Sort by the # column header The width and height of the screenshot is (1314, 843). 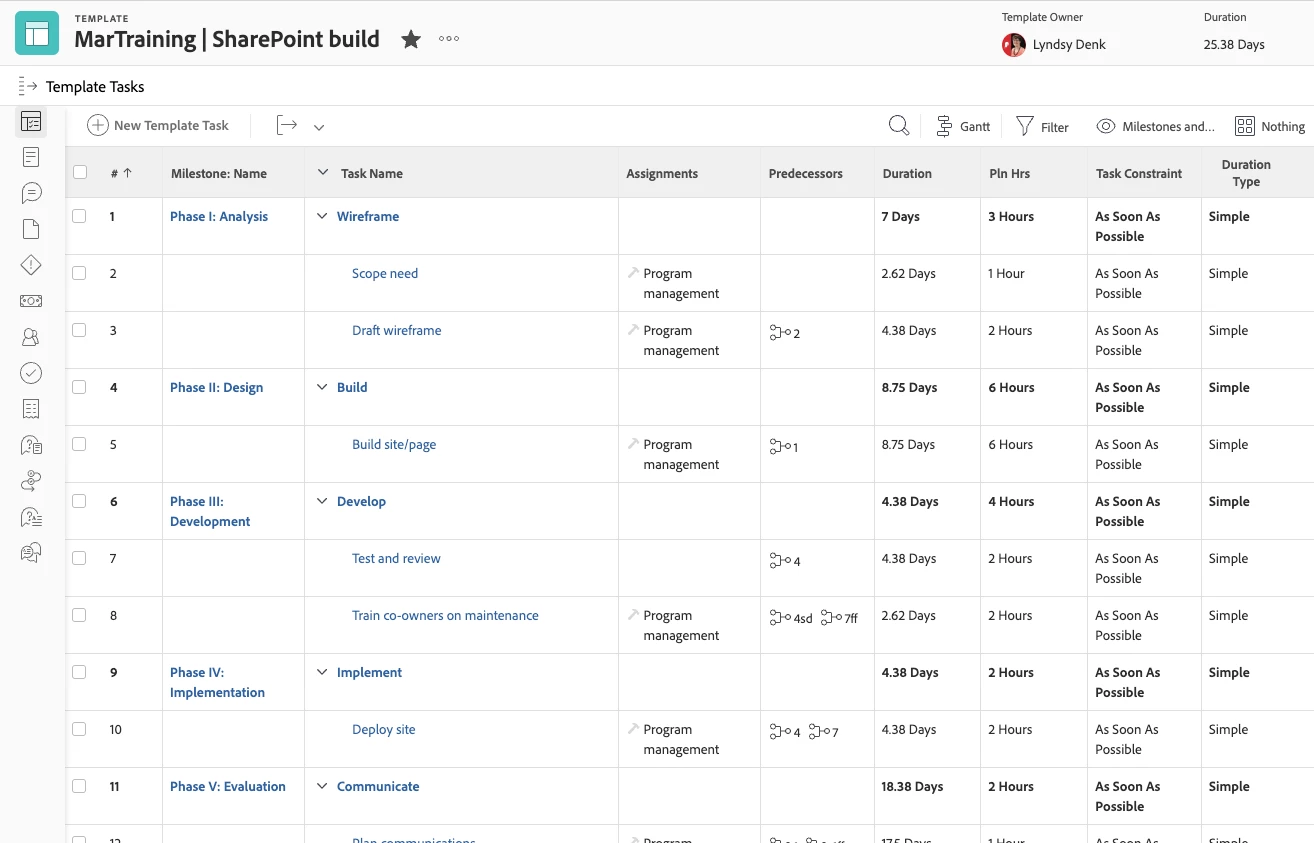121,173
